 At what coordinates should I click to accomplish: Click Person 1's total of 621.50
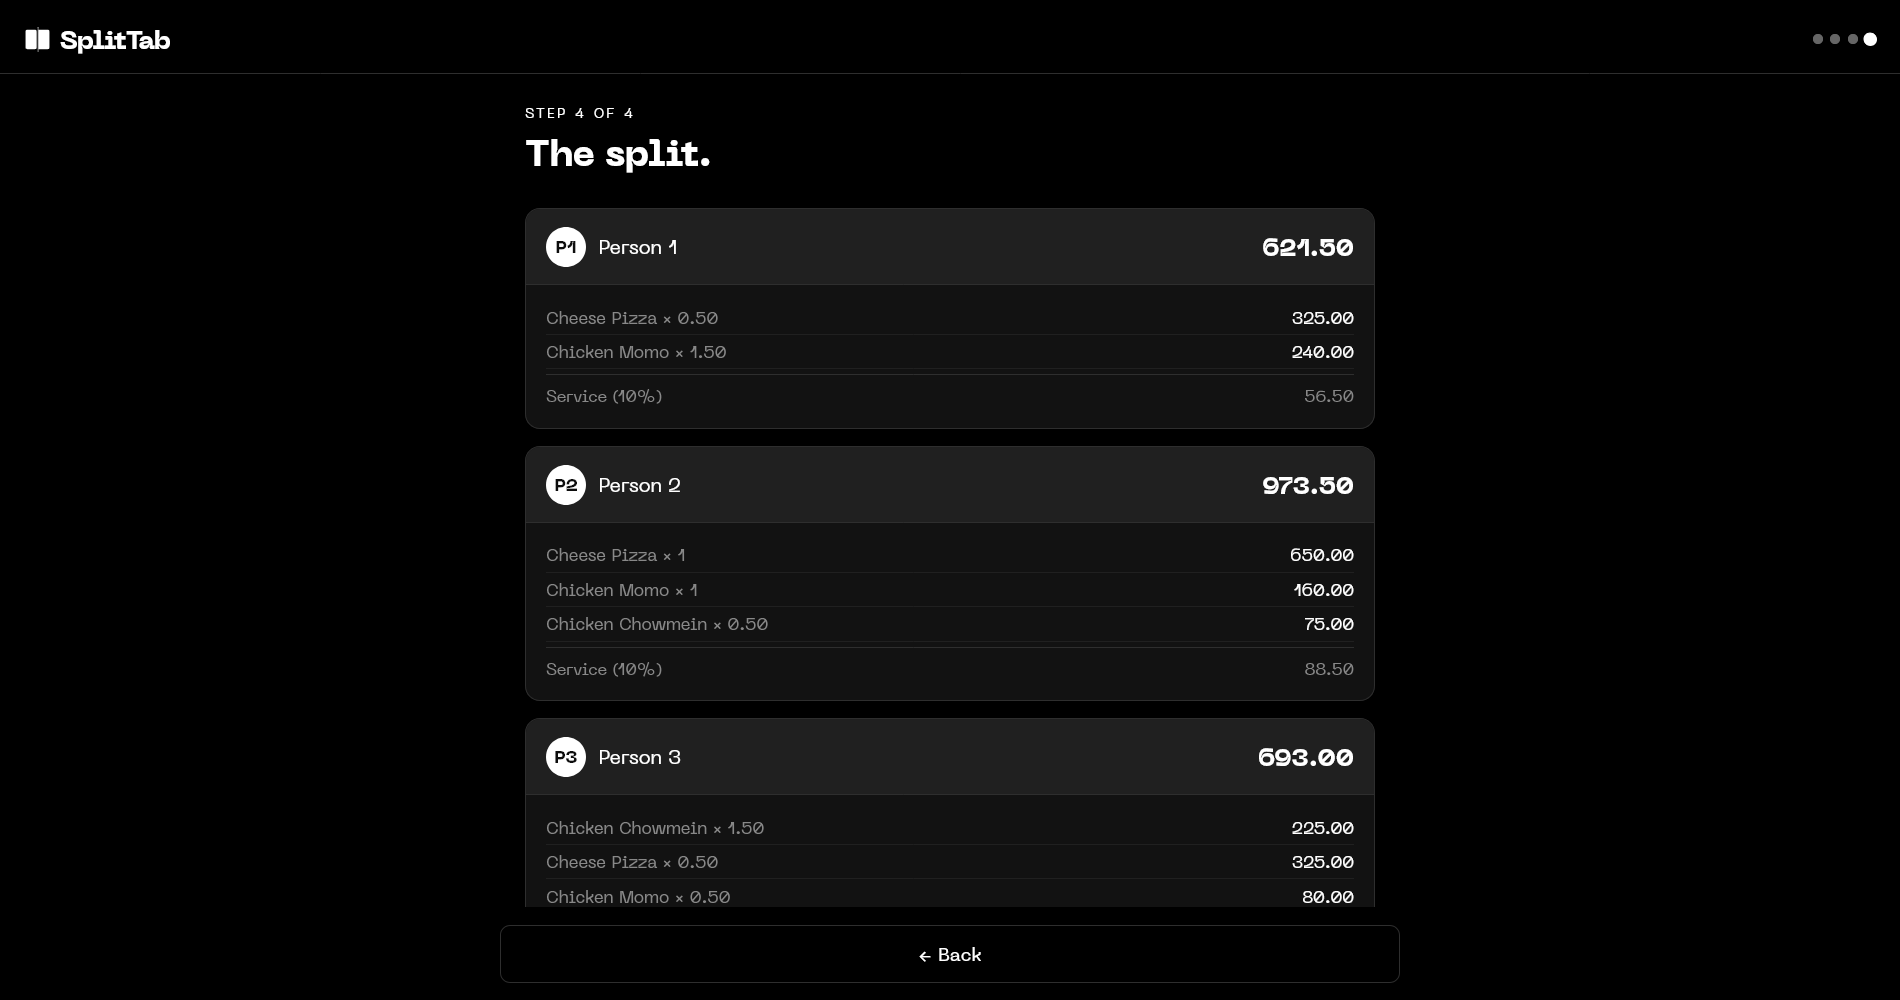(x=1307, y=247)
